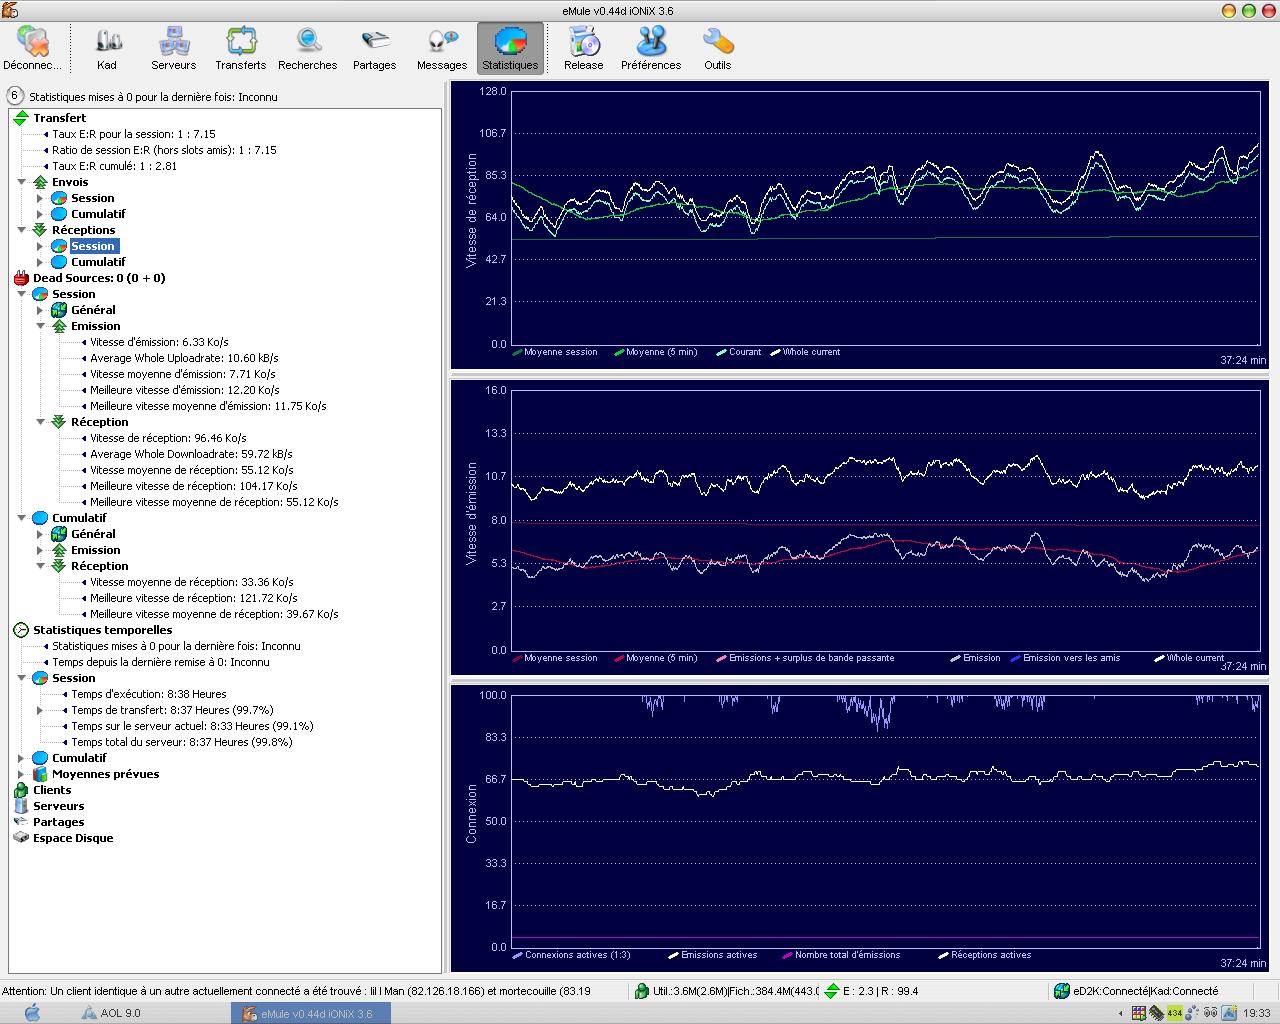Click 'Average Whole Downloadrate: 59.72 kB/s'
Viewport: 1280px width, 1024px height.
pos(191,454)
